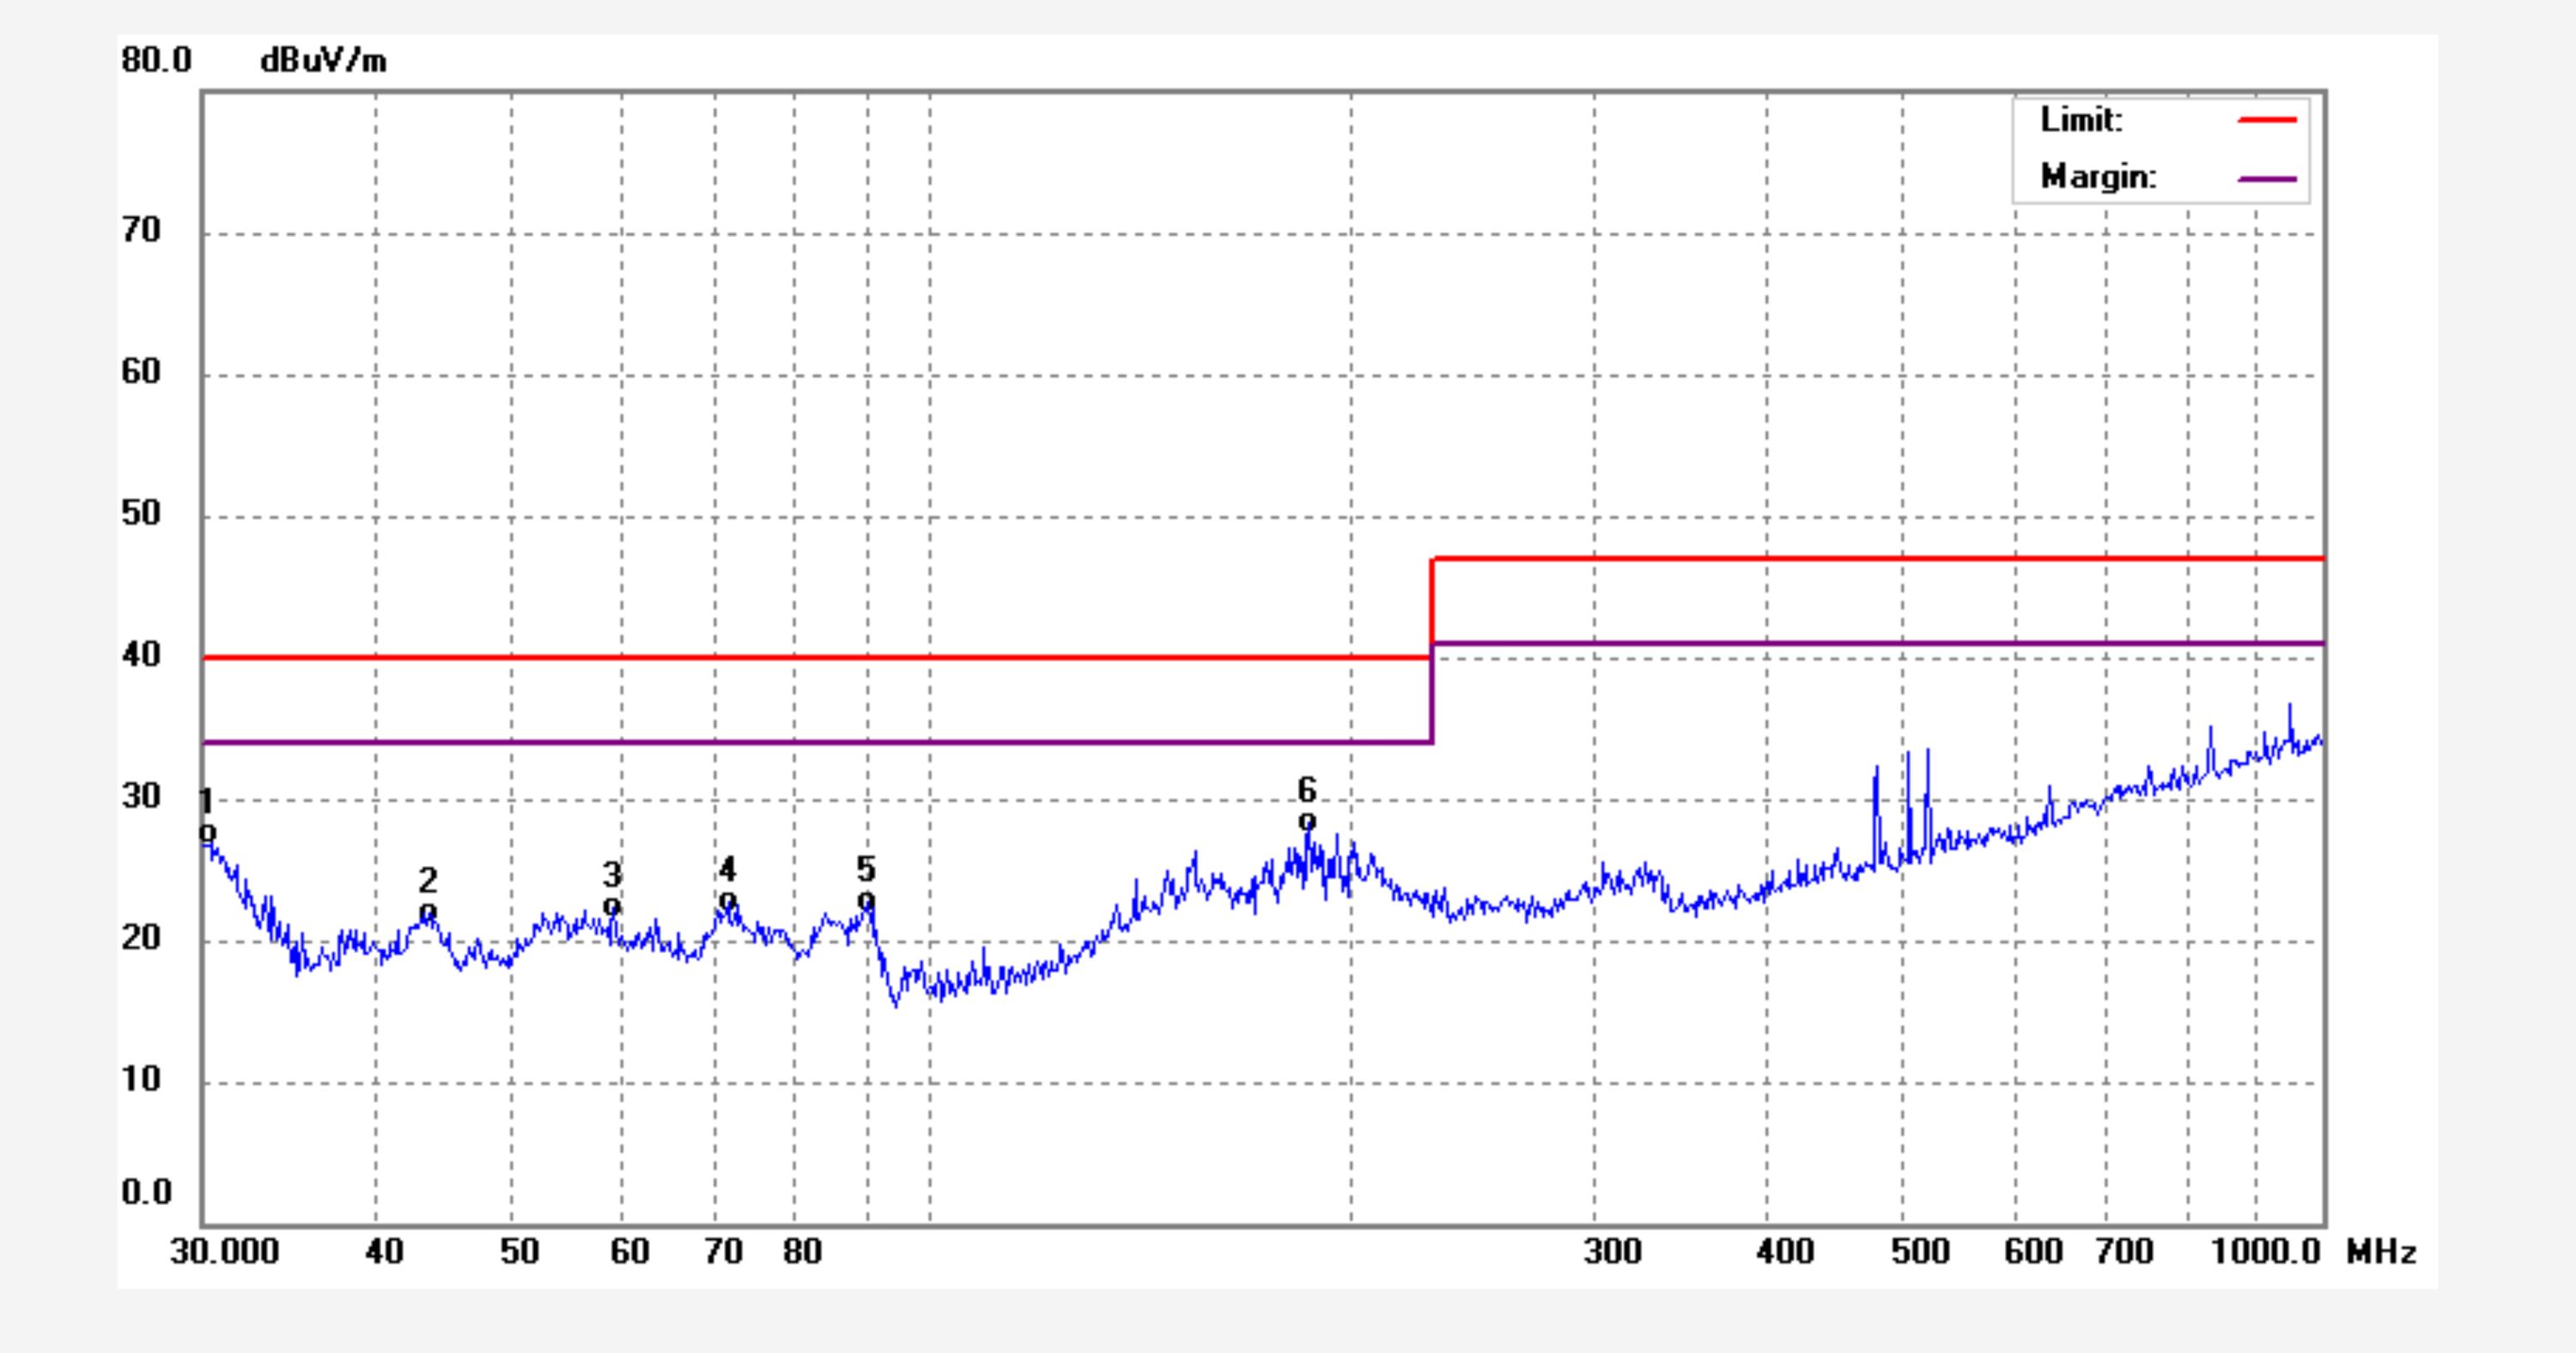This screenshot has height=1353, width=2576.
Task: Click the Margin legend label
Action: (x=2098, y=177)
